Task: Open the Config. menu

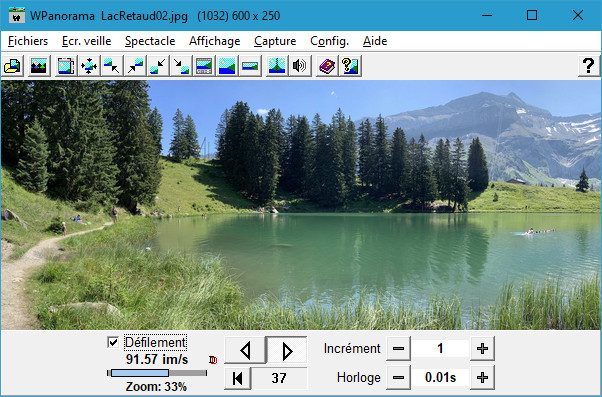Action: [329, 41]
